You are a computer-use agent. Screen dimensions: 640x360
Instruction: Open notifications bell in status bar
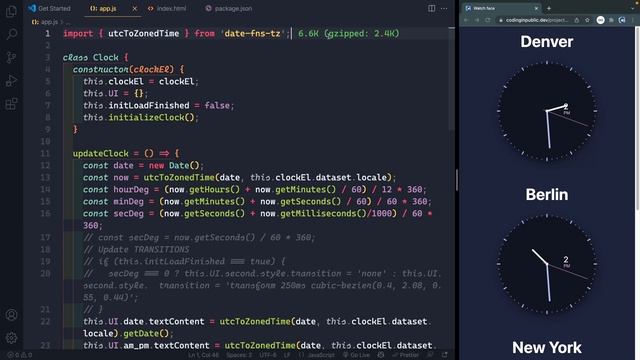tap(444, 355)
